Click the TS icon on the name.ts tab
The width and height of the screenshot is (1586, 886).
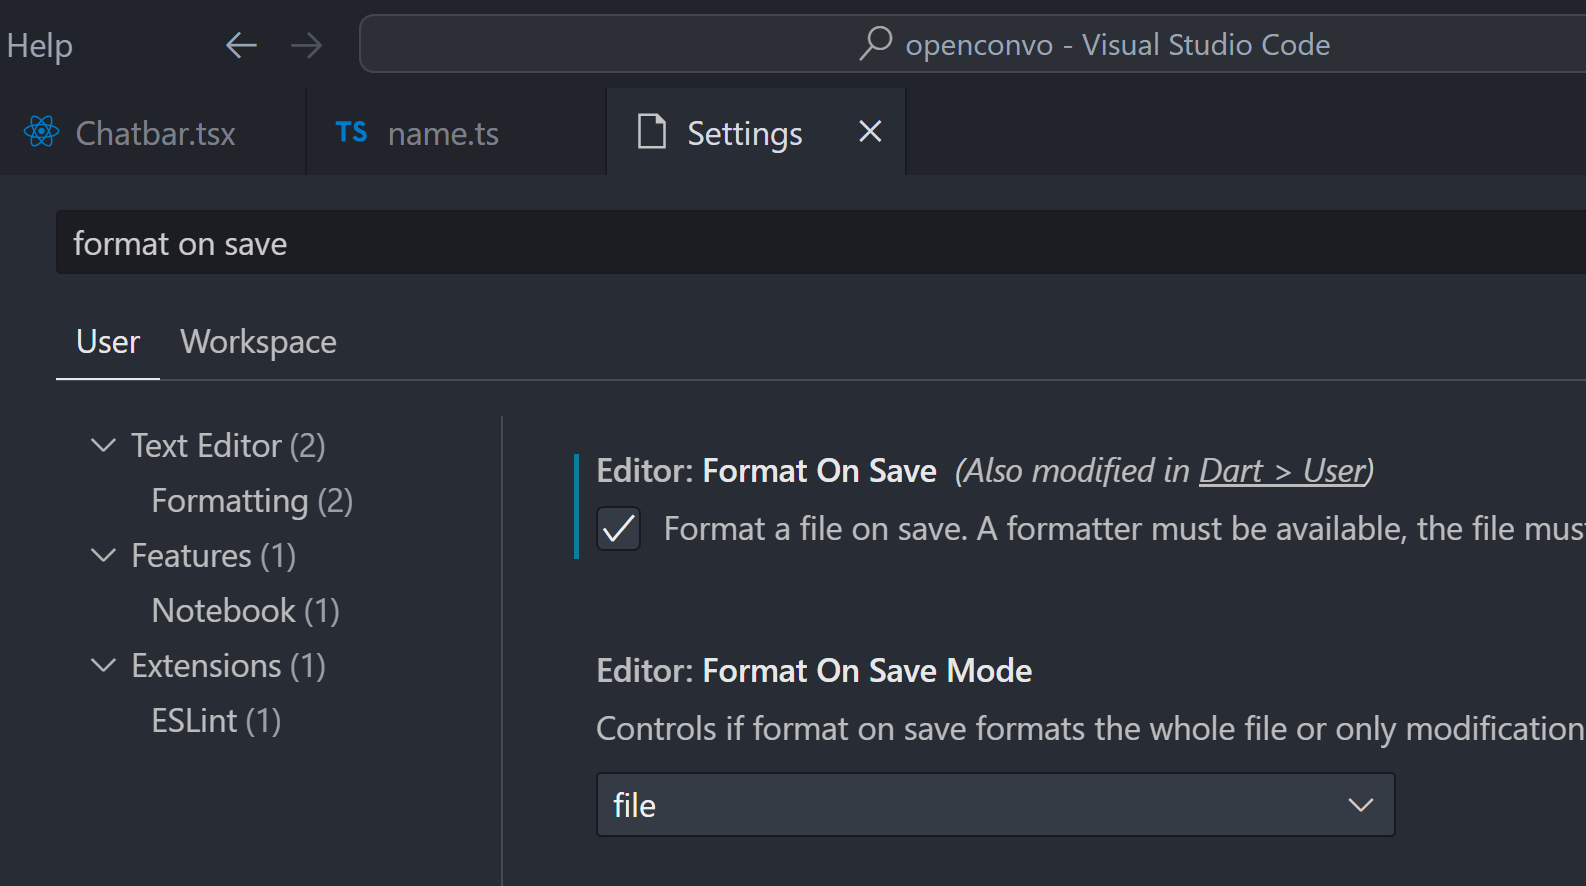coord(351,132)
